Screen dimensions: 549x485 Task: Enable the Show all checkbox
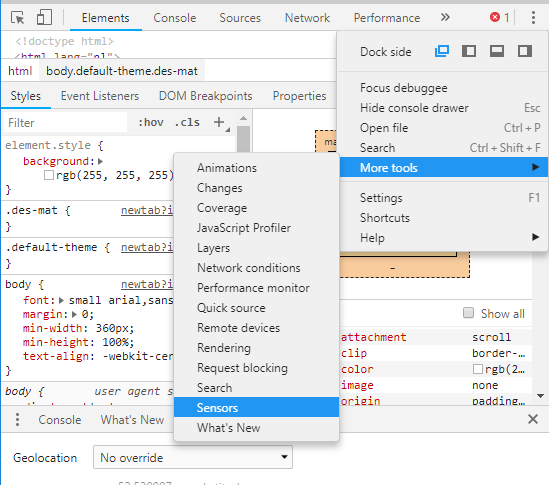tap(468, 313)
